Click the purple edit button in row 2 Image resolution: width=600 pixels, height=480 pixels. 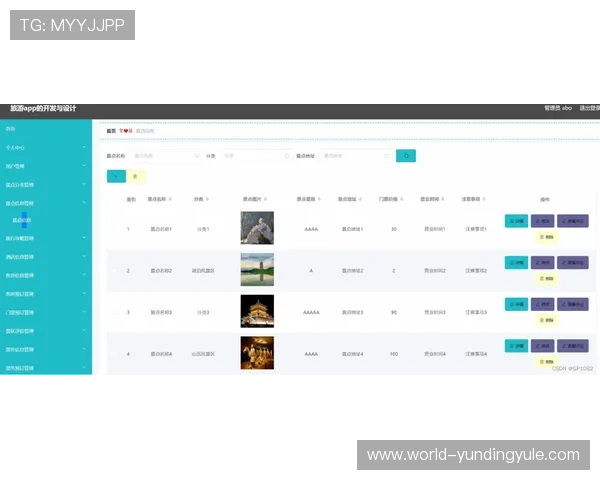545,263
